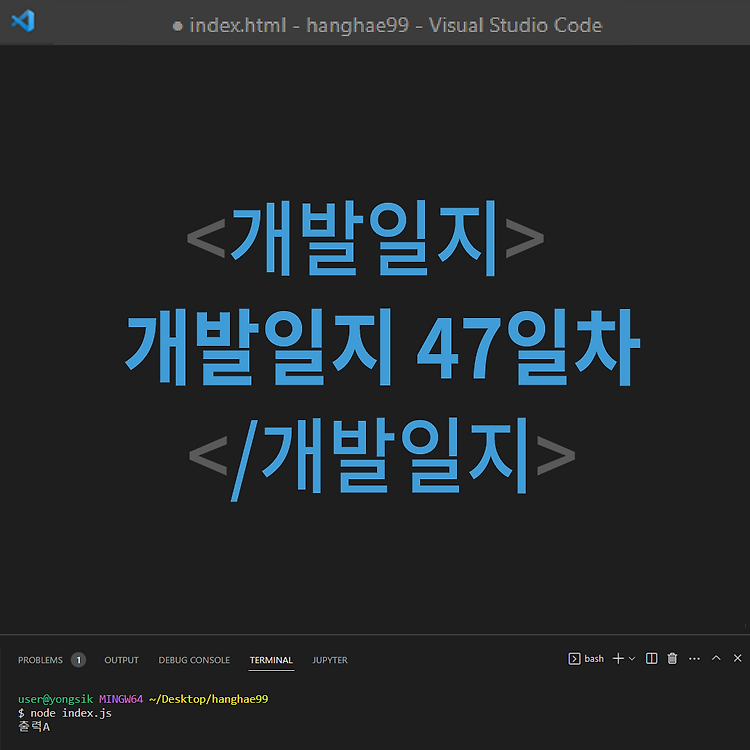Click the opening '<개발일지>' tag text
Image resolution: width=750 pixels, height=750 pixels.
[x=365, y=238]
